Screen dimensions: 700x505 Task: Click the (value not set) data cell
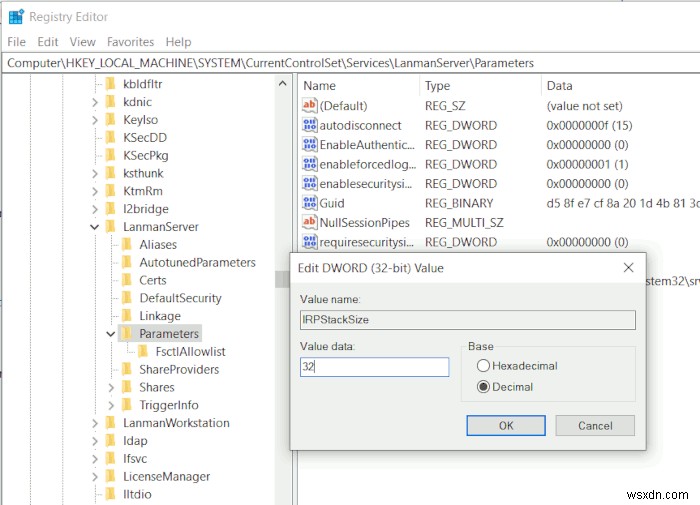click(x=584, y=106)
